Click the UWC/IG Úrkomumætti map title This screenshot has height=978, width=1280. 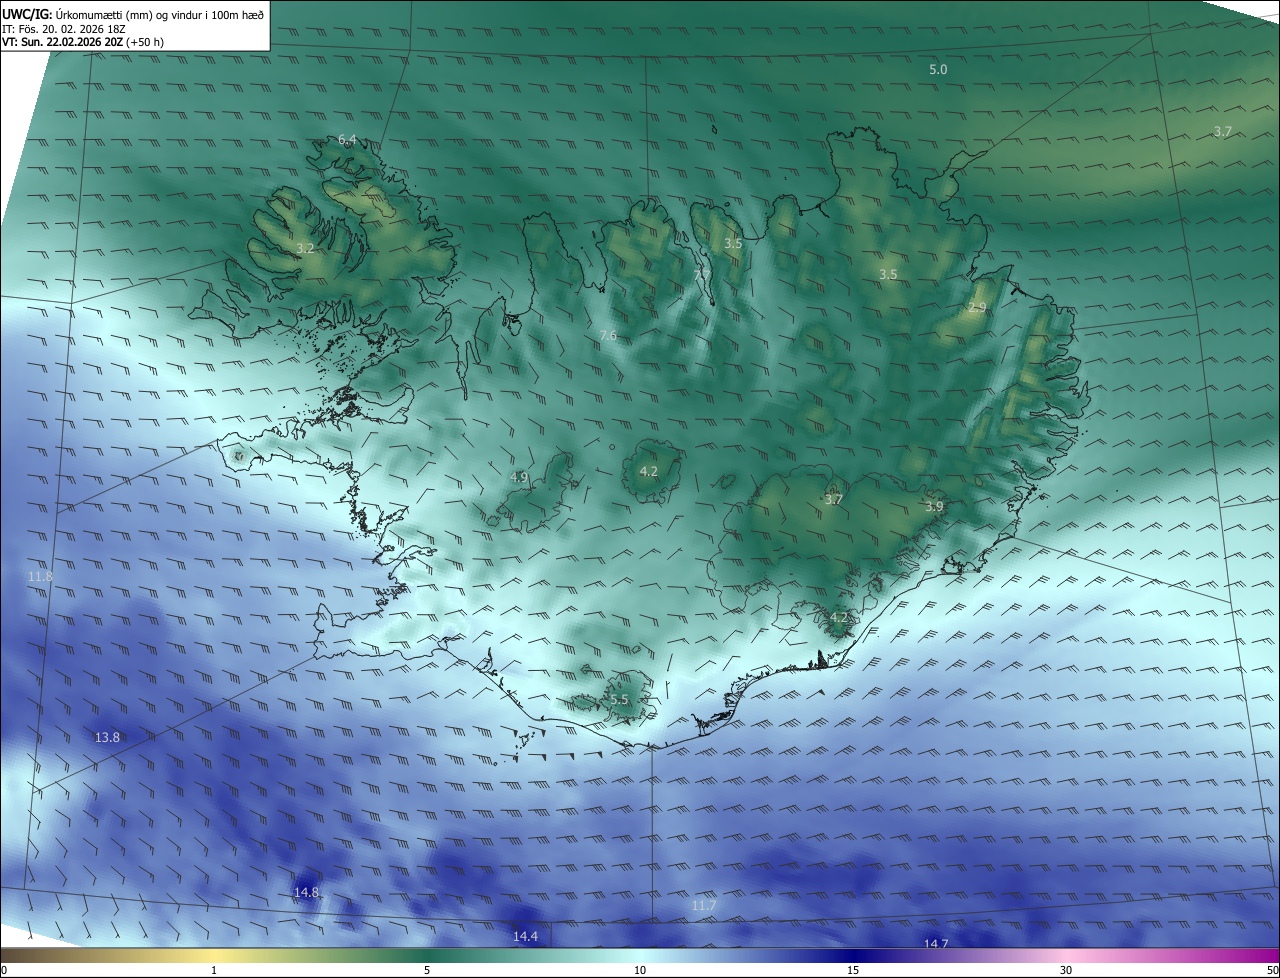[x=133, y=13]
